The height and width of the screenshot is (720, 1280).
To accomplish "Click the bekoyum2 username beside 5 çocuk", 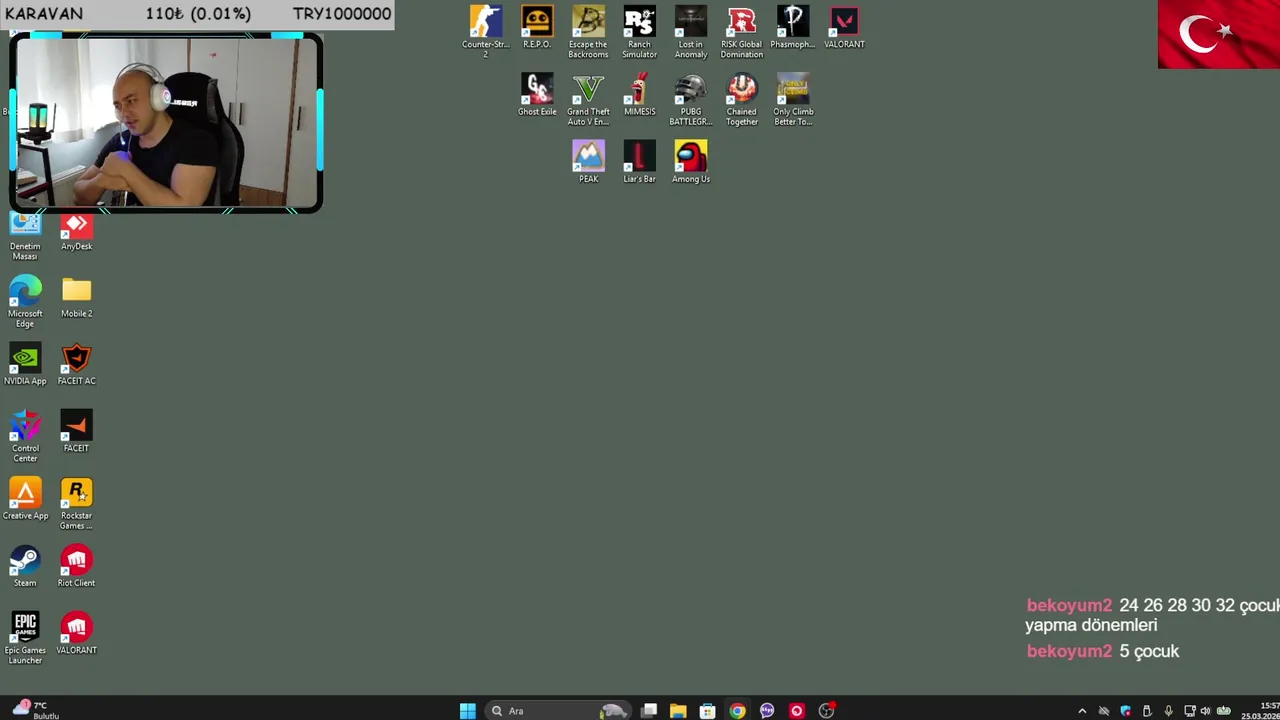I will coord(1069,651).
